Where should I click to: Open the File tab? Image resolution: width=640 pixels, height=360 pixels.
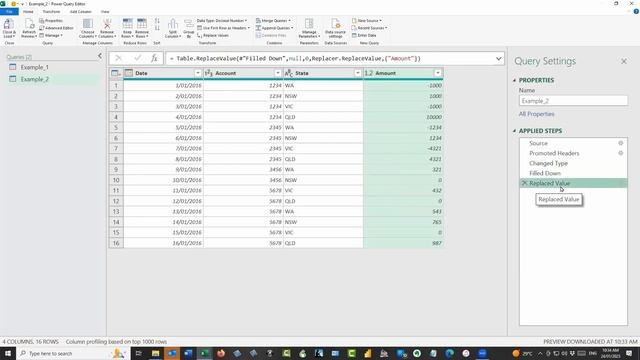point(9,11)
